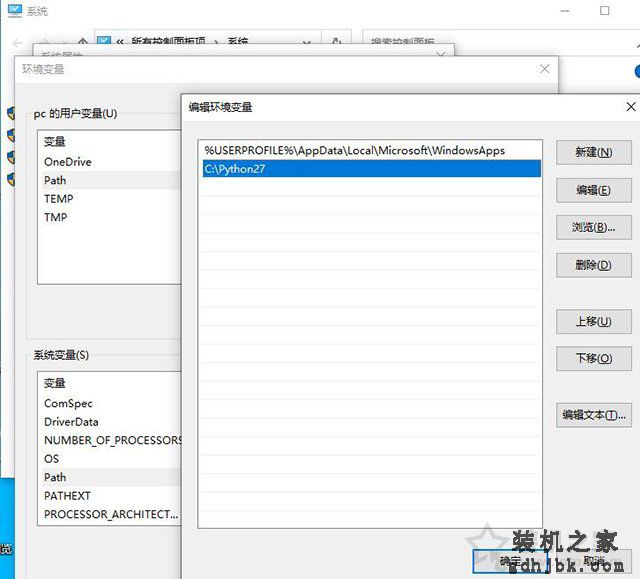Select Path in 系统变量 list
Screen dimensions: 640x579
point(110,477)
